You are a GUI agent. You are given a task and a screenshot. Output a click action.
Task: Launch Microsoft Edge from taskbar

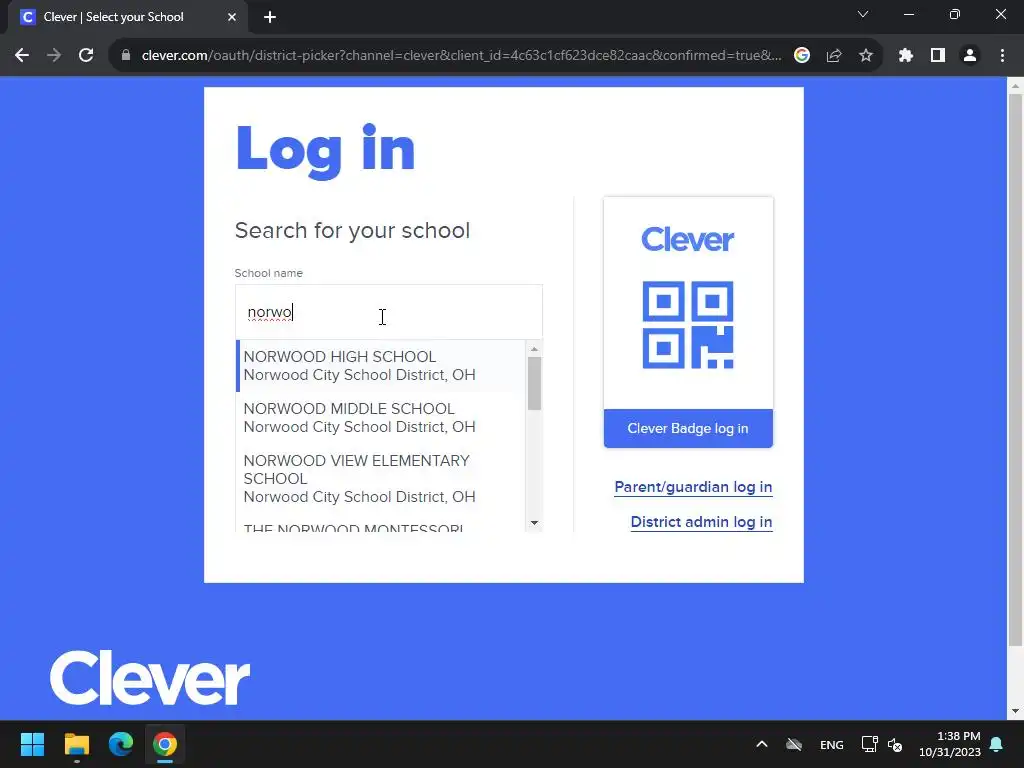[121, 744]
